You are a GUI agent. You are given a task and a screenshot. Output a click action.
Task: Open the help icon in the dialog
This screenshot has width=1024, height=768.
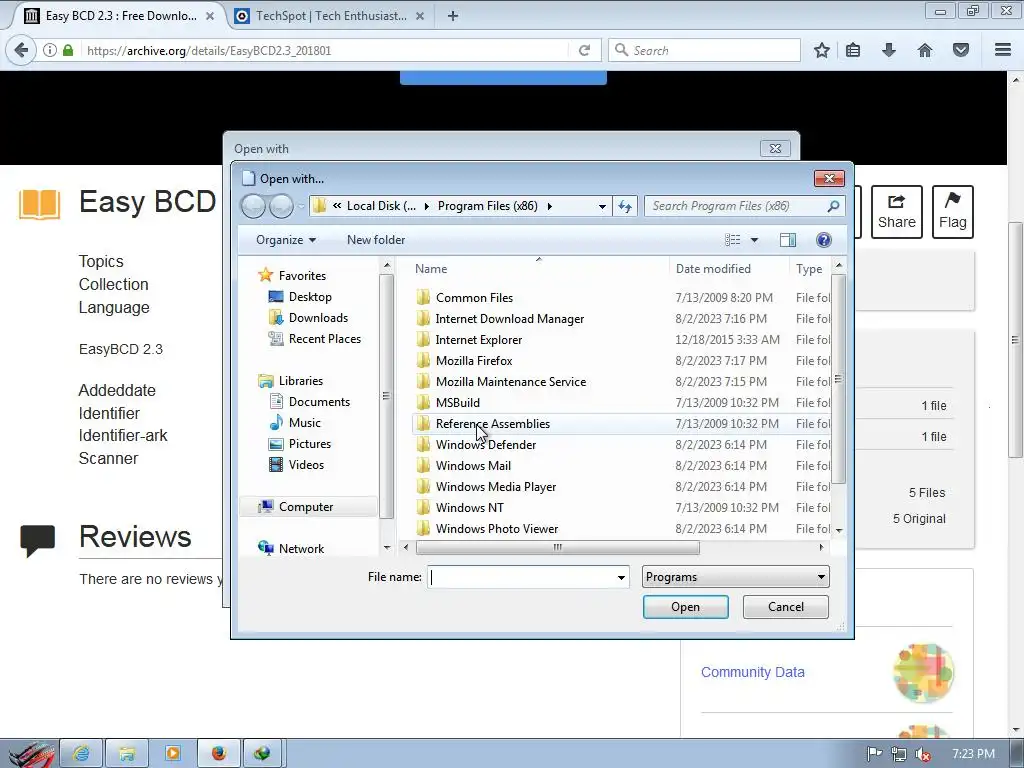824,240
